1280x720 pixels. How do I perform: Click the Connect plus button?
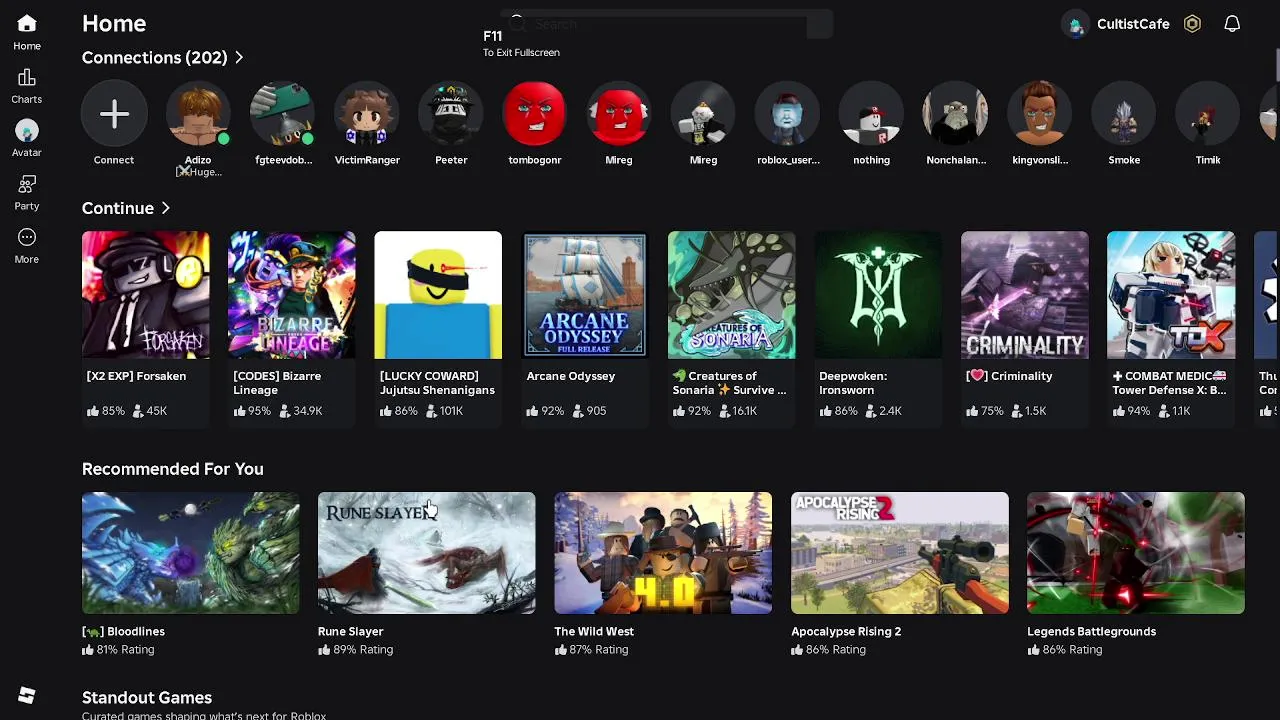point(114,114)
